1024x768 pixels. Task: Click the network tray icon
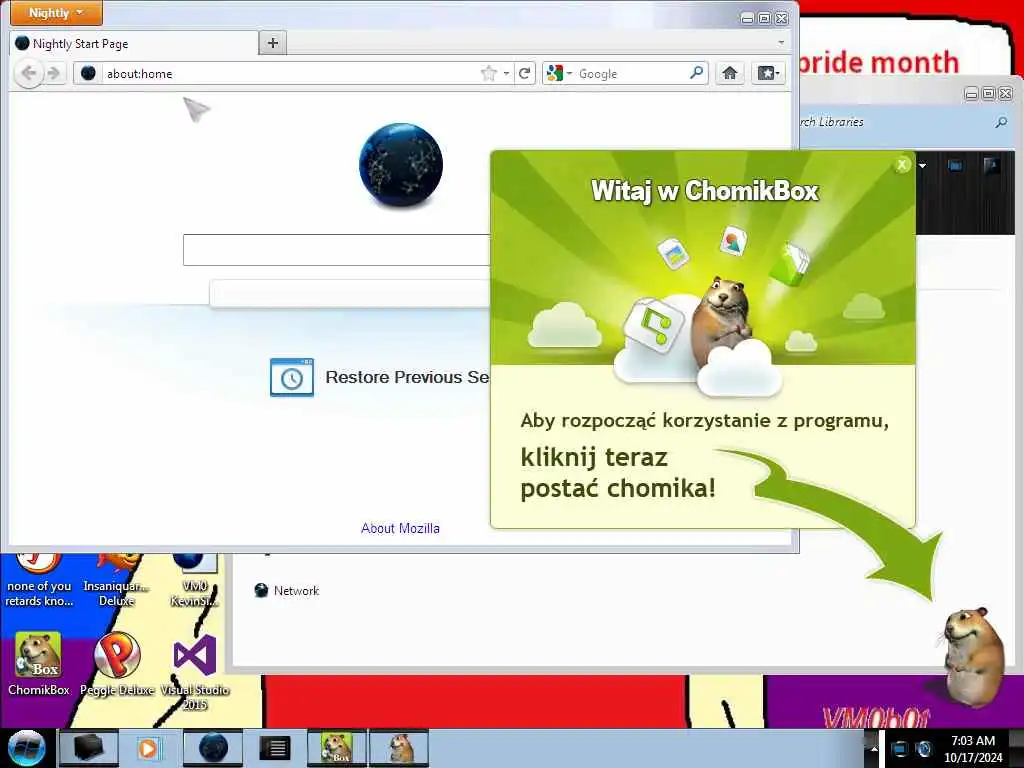pyautogui.click(x=900, y=749)
